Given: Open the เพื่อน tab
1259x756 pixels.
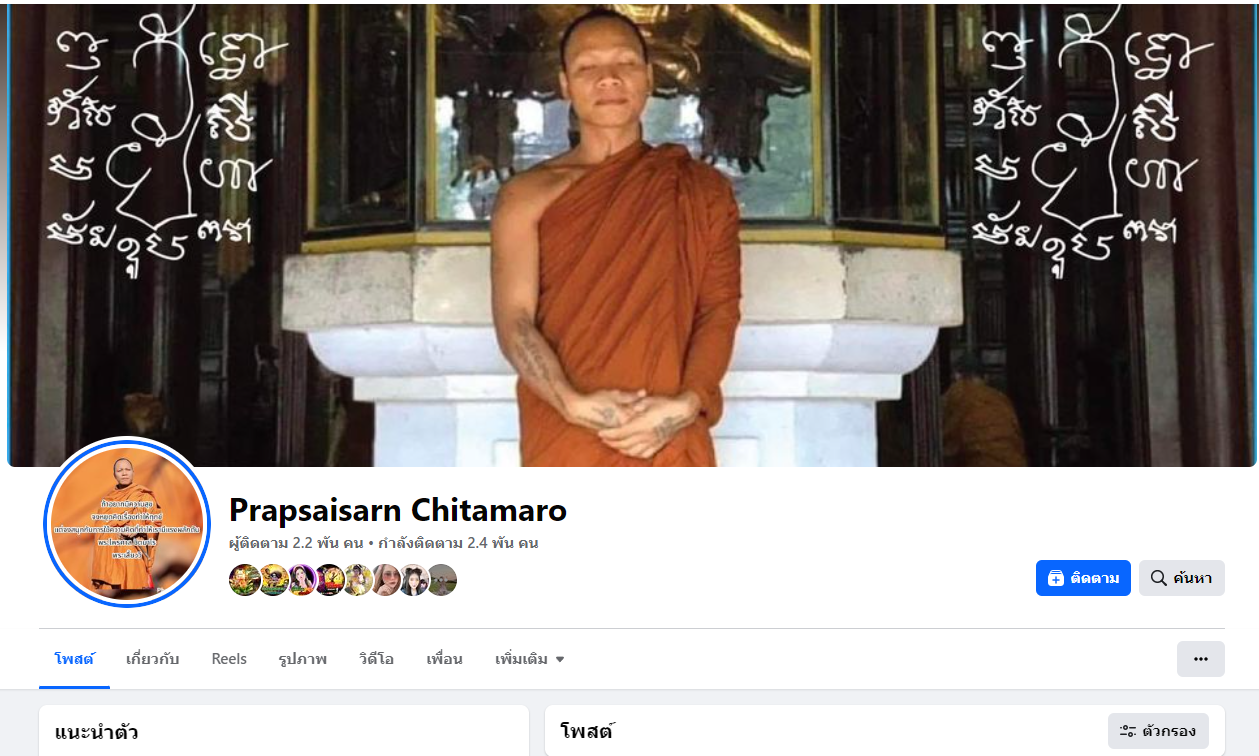Looking at the screenshot, I should (444, 659).
